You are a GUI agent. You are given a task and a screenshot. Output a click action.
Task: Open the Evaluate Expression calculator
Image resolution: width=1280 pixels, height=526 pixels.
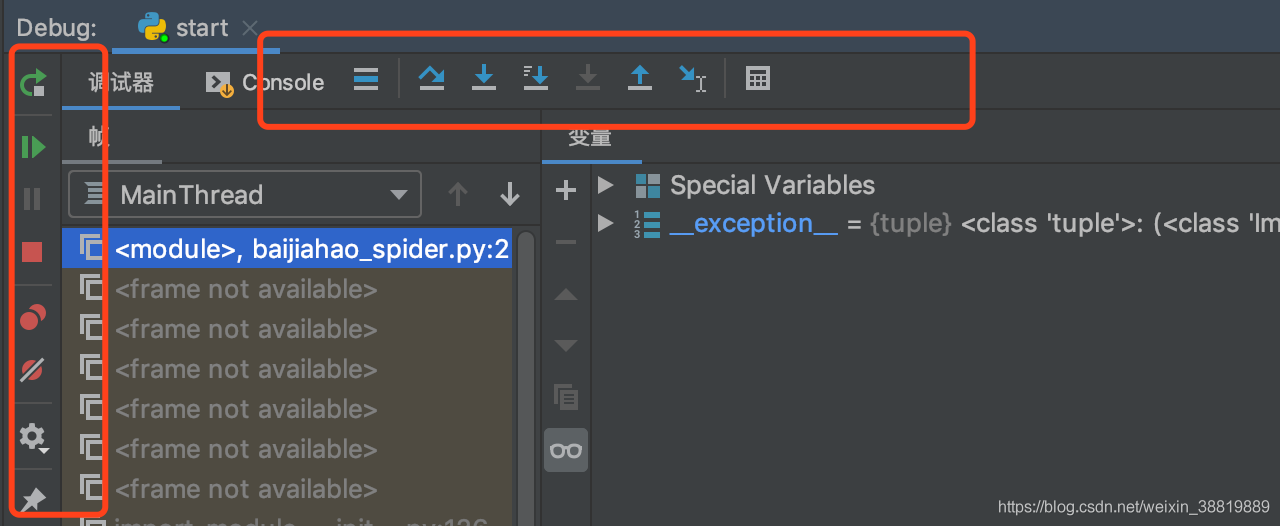pyautogui.click(x=758, y=79)
